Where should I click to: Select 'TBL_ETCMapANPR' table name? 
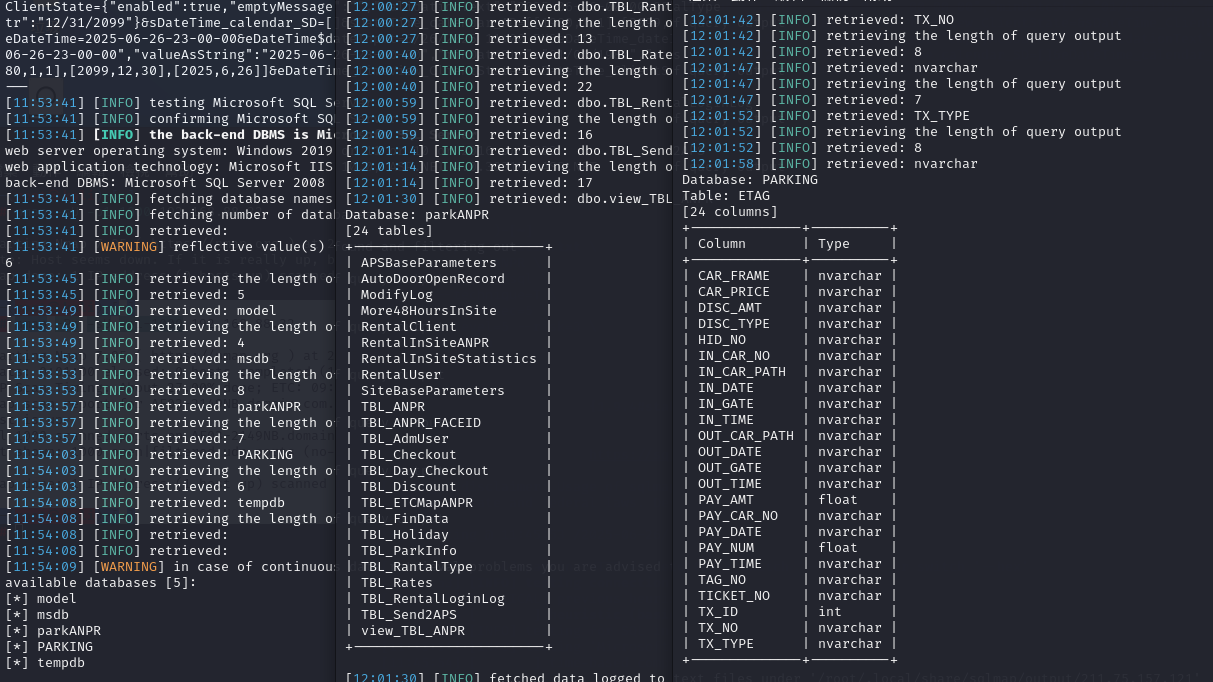click(417, 503)
